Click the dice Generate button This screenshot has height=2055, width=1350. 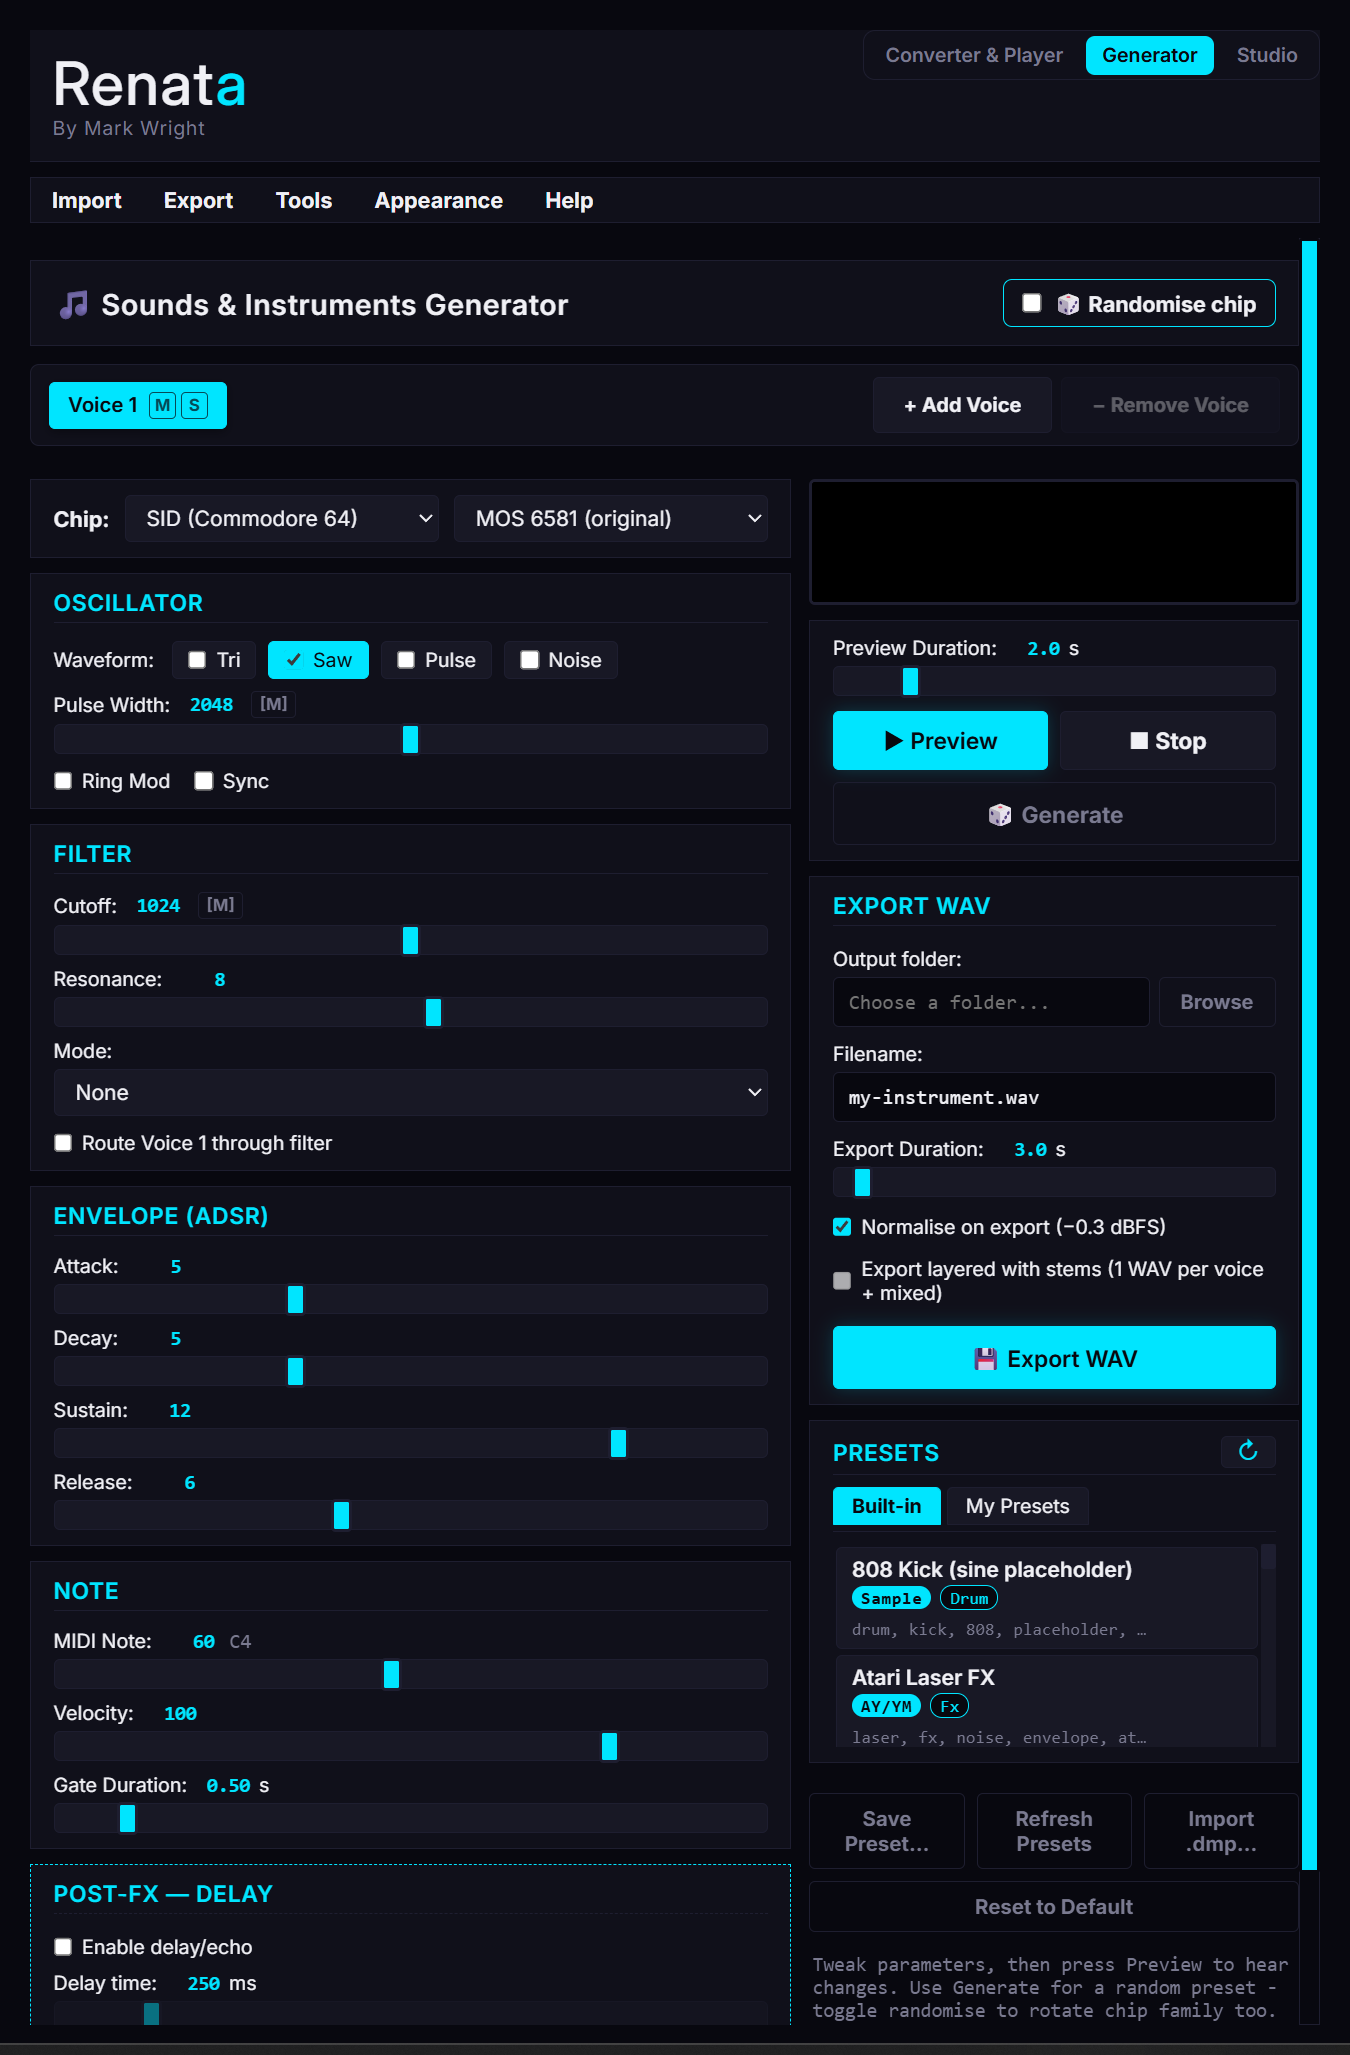click(x=1054, y=815)
